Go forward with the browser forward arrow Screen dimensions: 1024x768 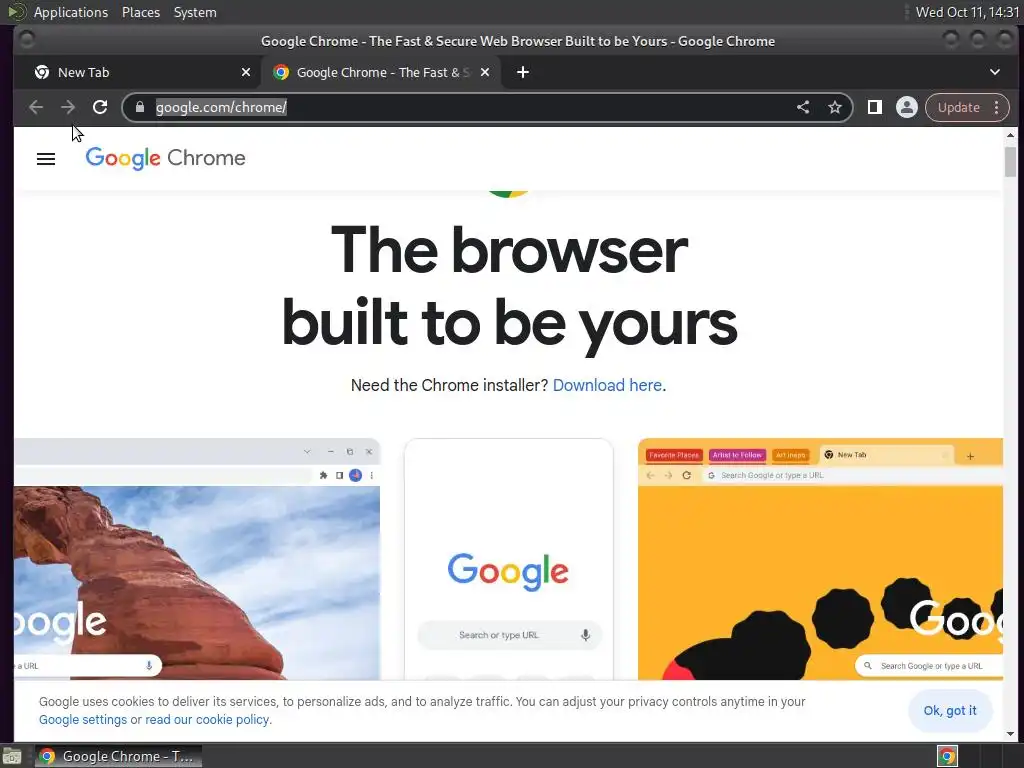click(x=68, y=107)
